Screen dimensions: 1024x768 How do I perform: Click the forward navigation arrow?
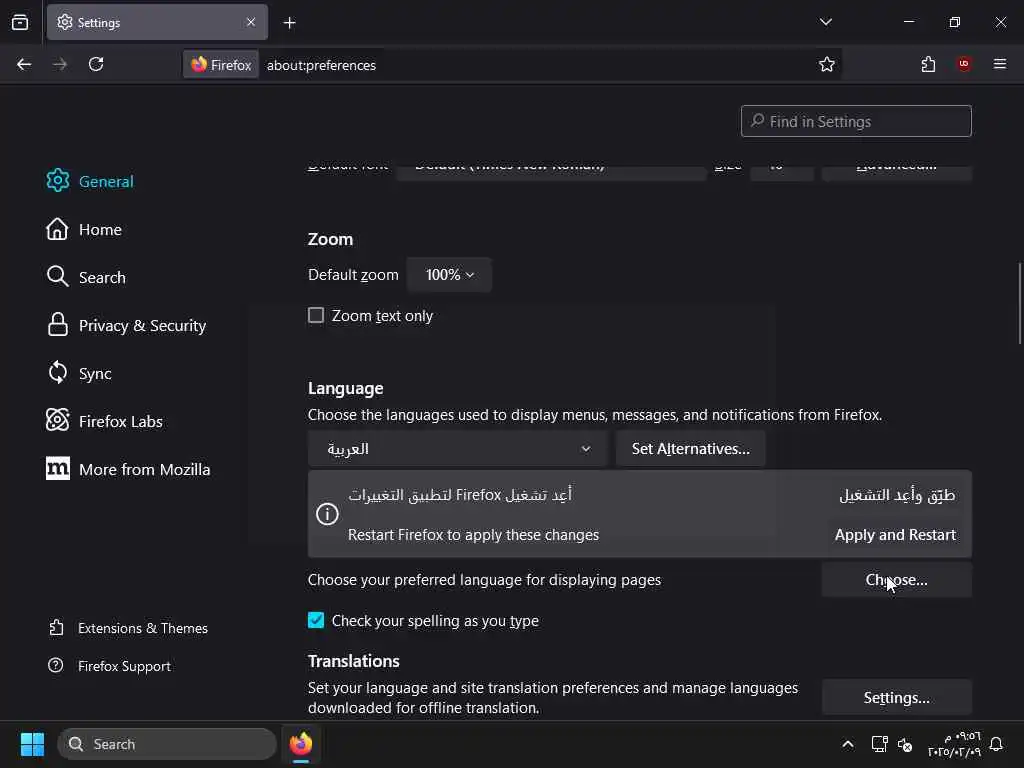tap(60, 64)
